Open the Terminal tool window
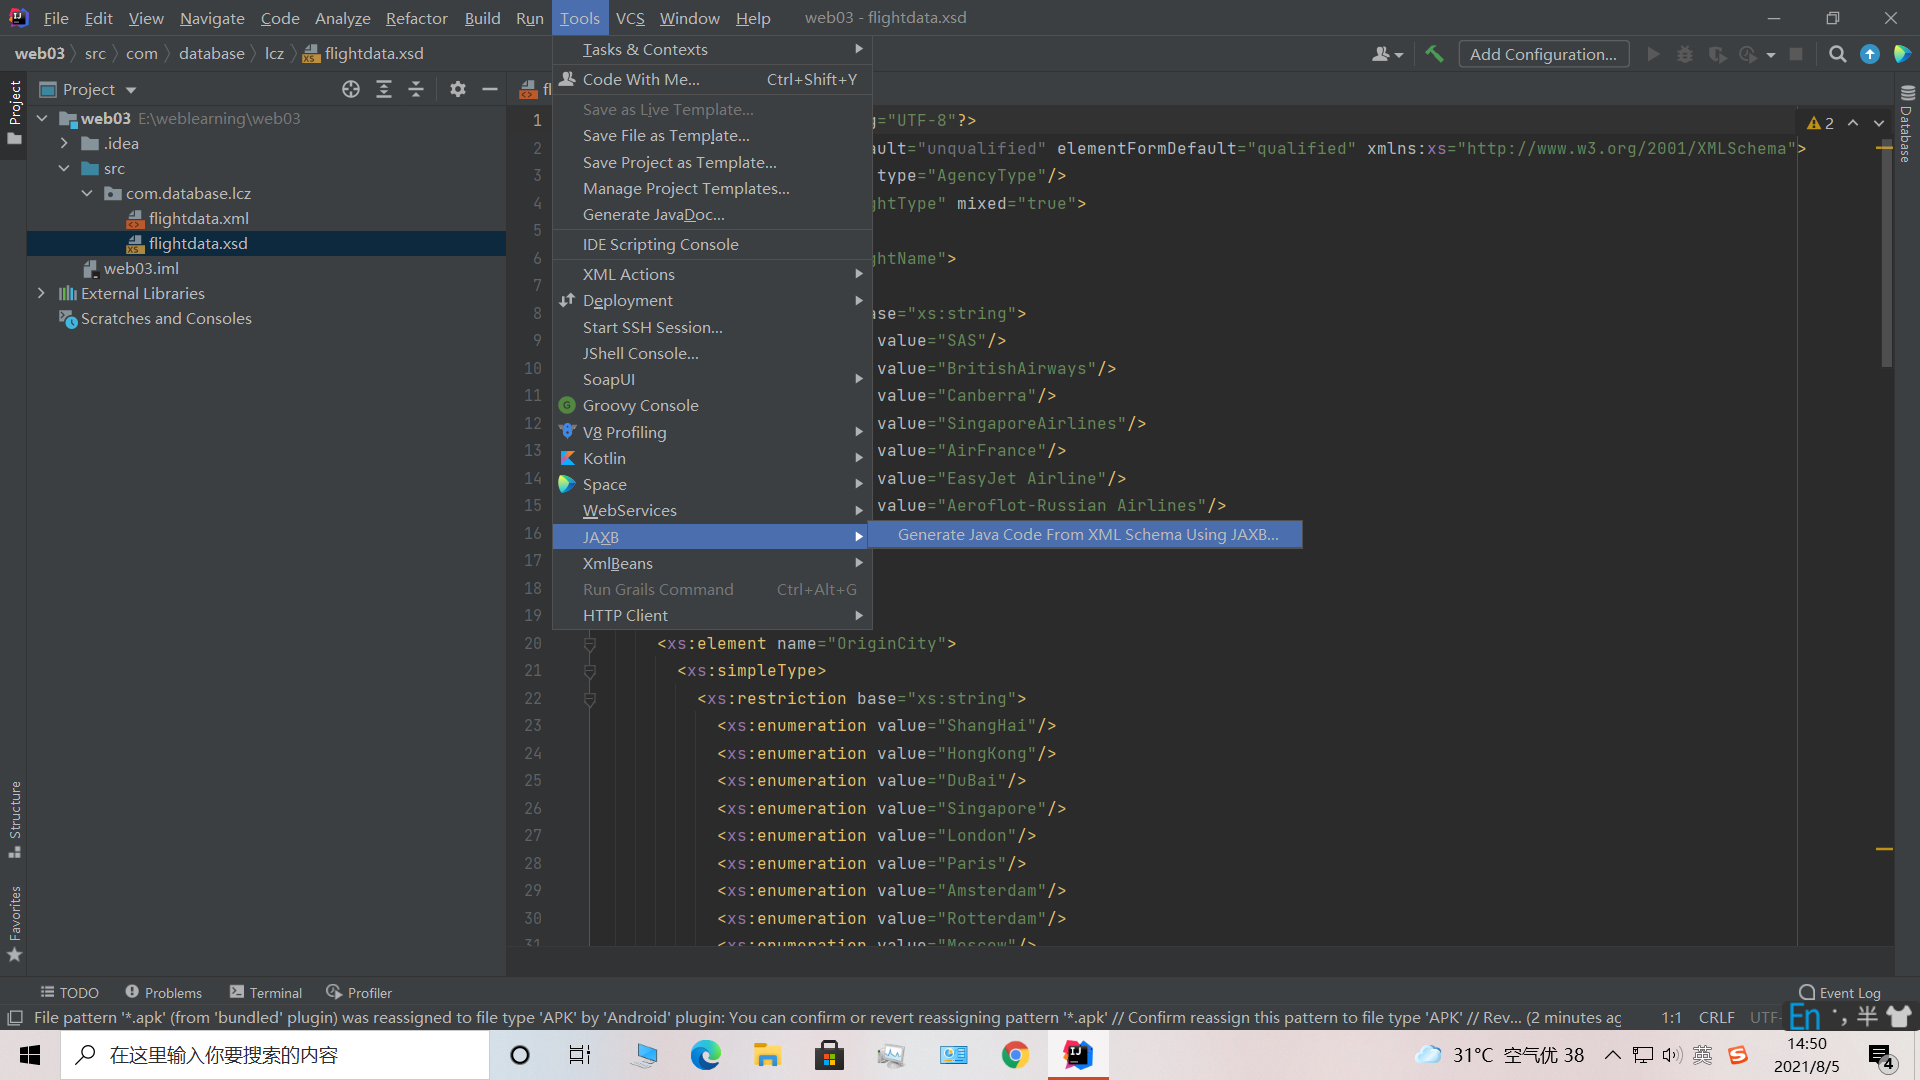Image resolution: width=1920 pixels, height=1080 pixels. tap(266, 993)
